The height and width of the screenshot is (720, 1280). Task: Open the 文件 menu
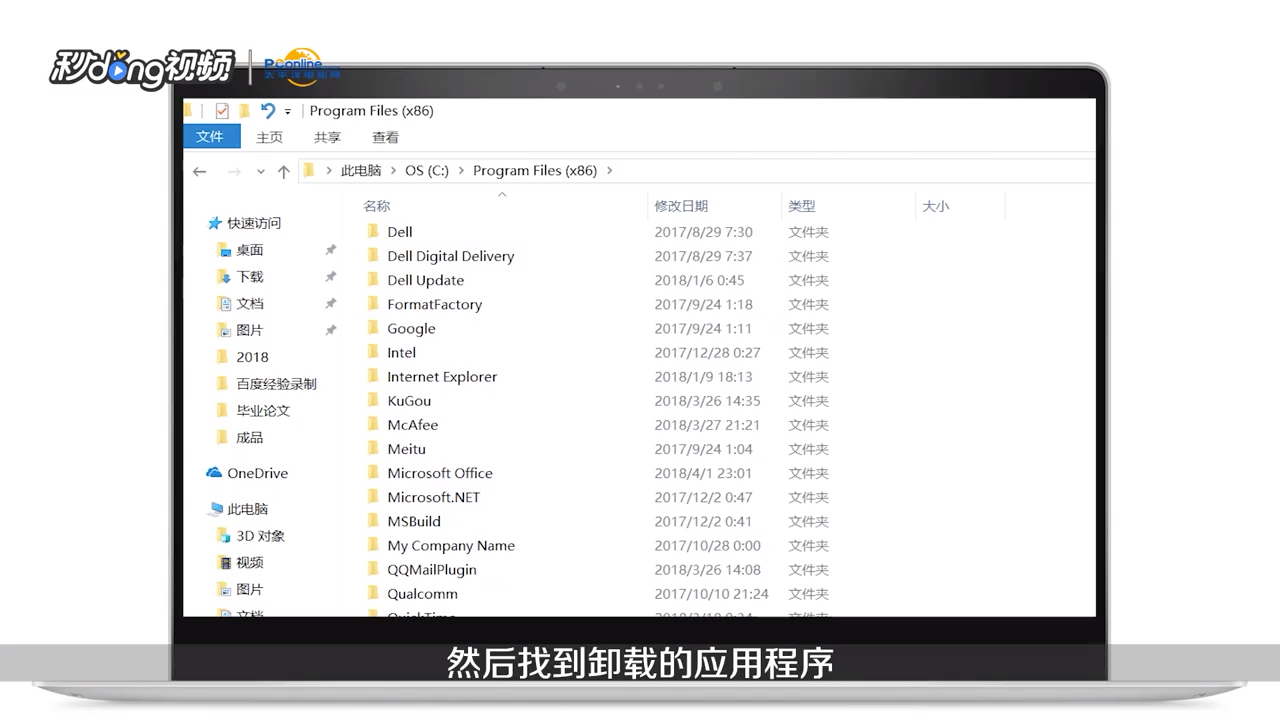click(211, 137)
